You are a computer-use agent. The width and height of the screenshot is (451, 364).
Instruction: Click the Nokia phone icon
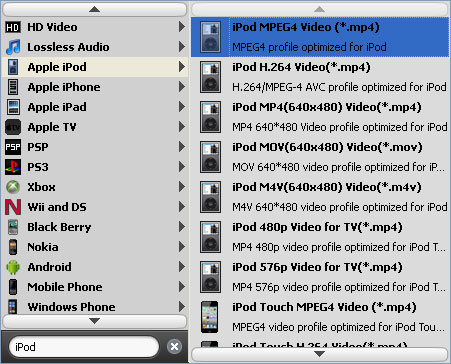coord(13,247)
